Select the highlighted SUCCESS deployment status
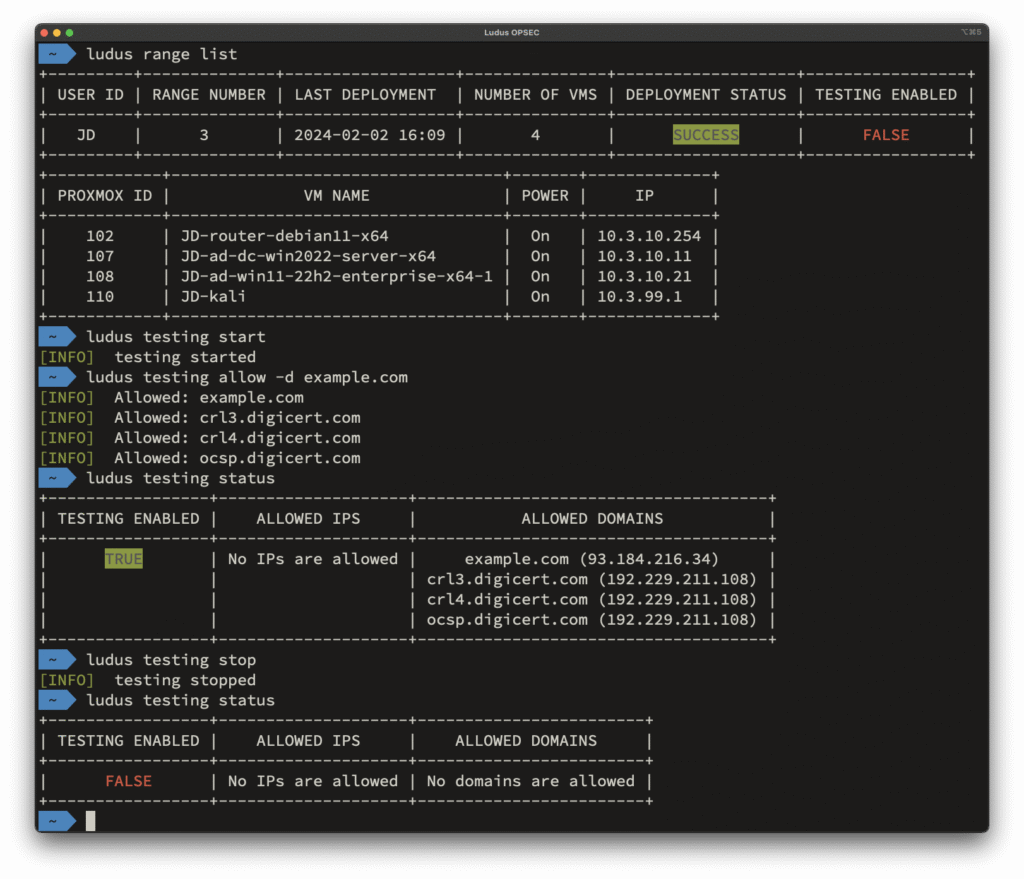The image size is (1024, 879). 705,135
